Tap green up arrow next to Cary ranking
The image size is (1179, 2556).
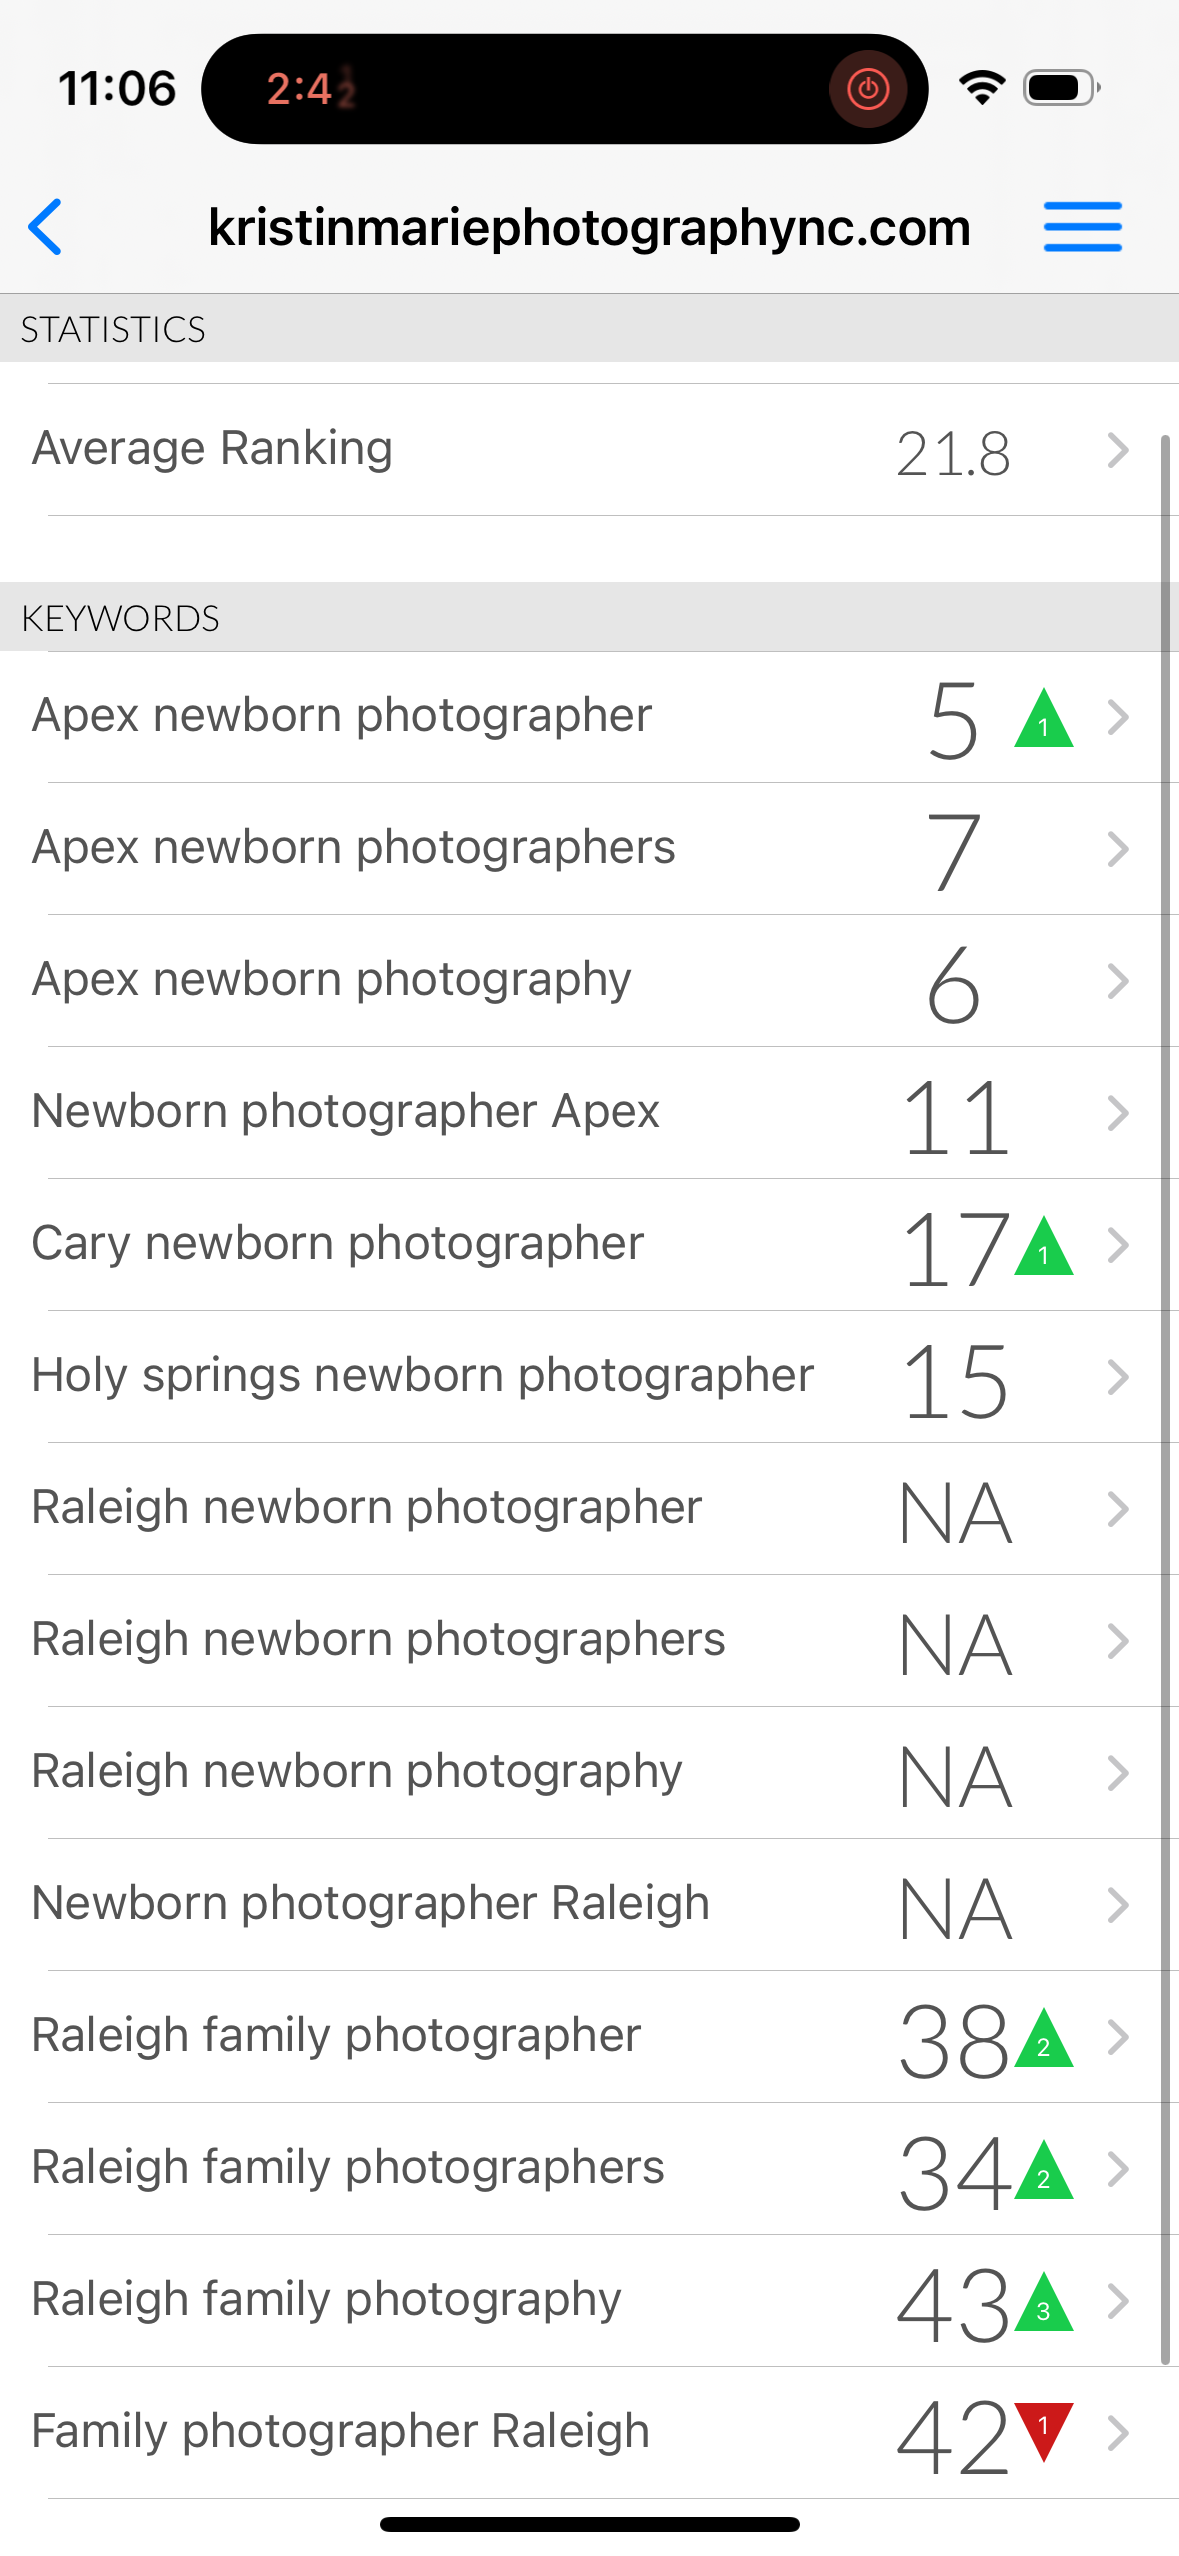1043,1248
